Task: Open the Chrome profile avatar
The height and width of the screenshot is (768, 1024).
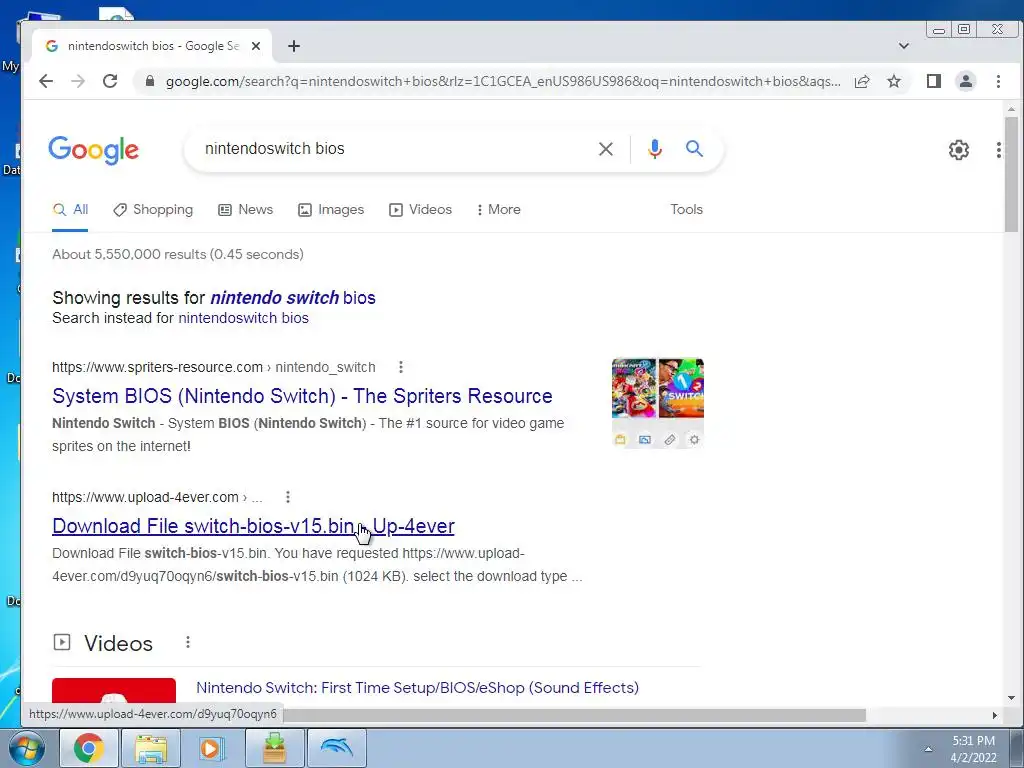Action: click(966, 81)
